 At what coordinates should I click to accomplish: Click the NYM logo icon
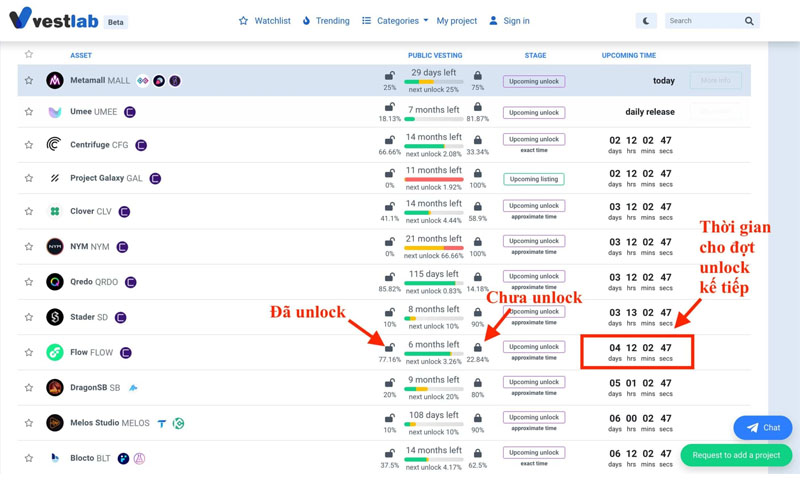point(55,246)
